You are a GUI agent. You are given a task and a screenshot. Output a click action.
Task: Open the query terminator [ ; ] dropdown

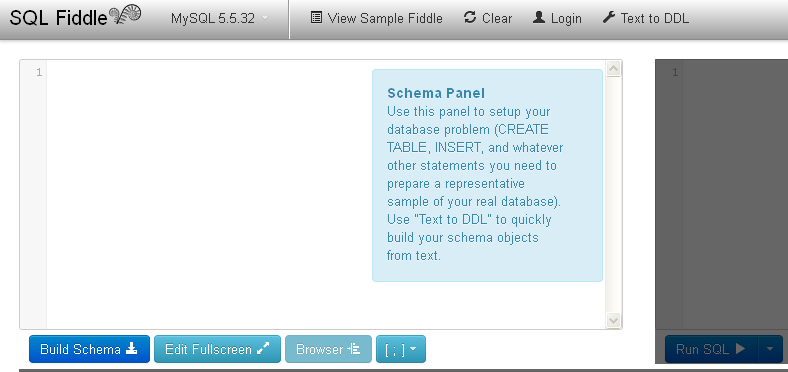[x=401, y=349]
